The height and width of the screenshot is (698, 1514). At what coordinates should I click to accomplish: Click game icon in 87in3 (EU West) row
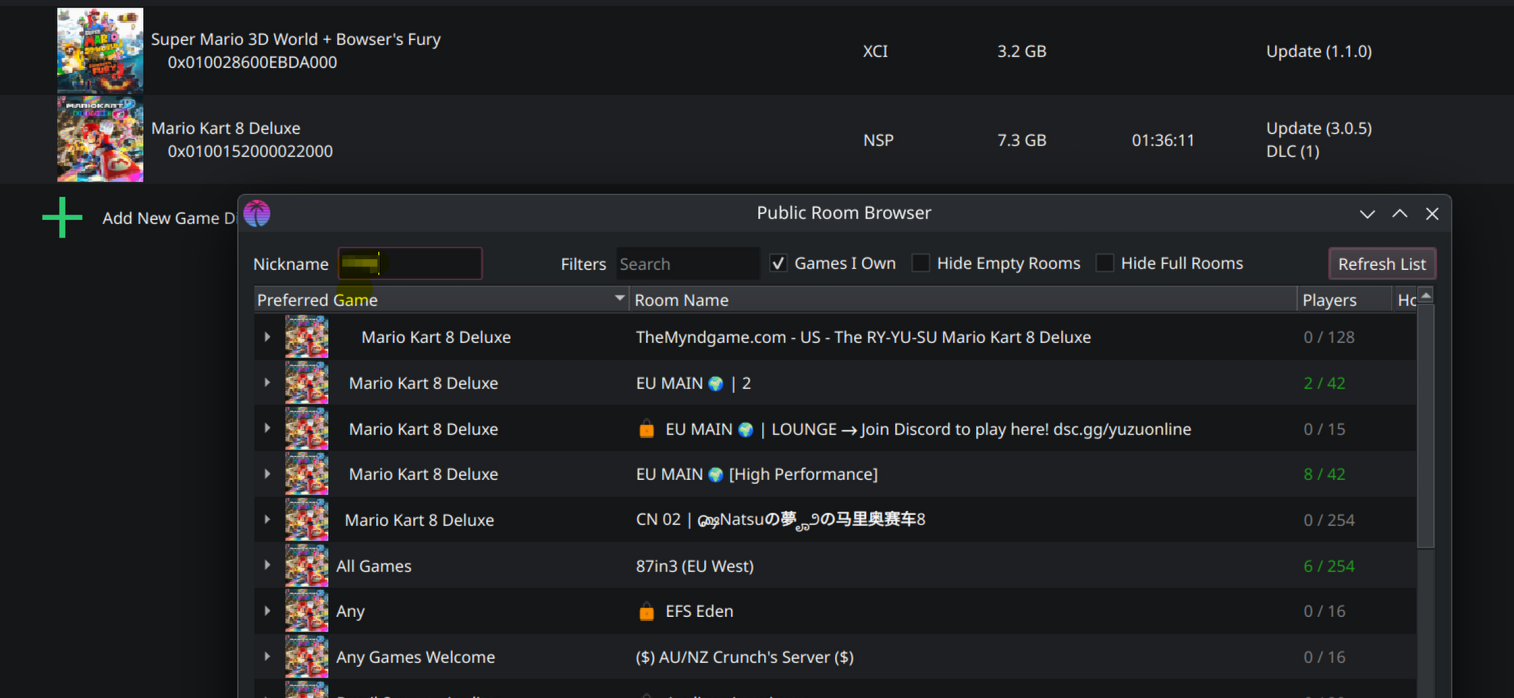tap(306, 566)
